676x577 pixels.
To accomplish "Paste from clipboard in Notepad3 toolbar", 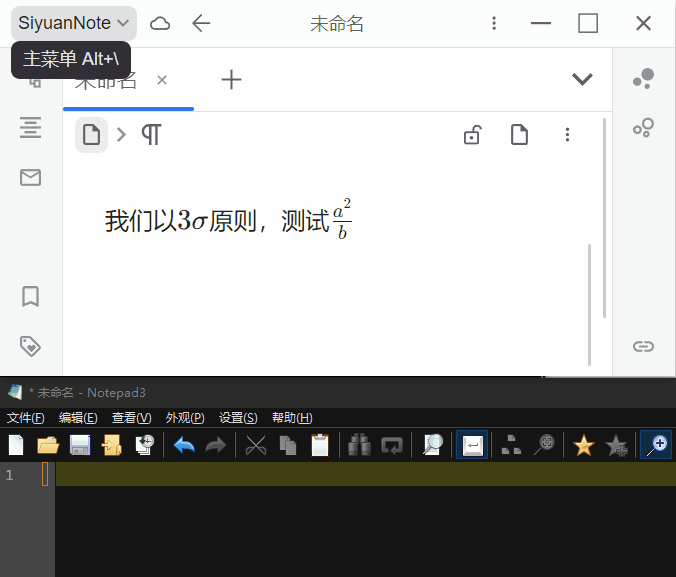I will pos(320,445).
